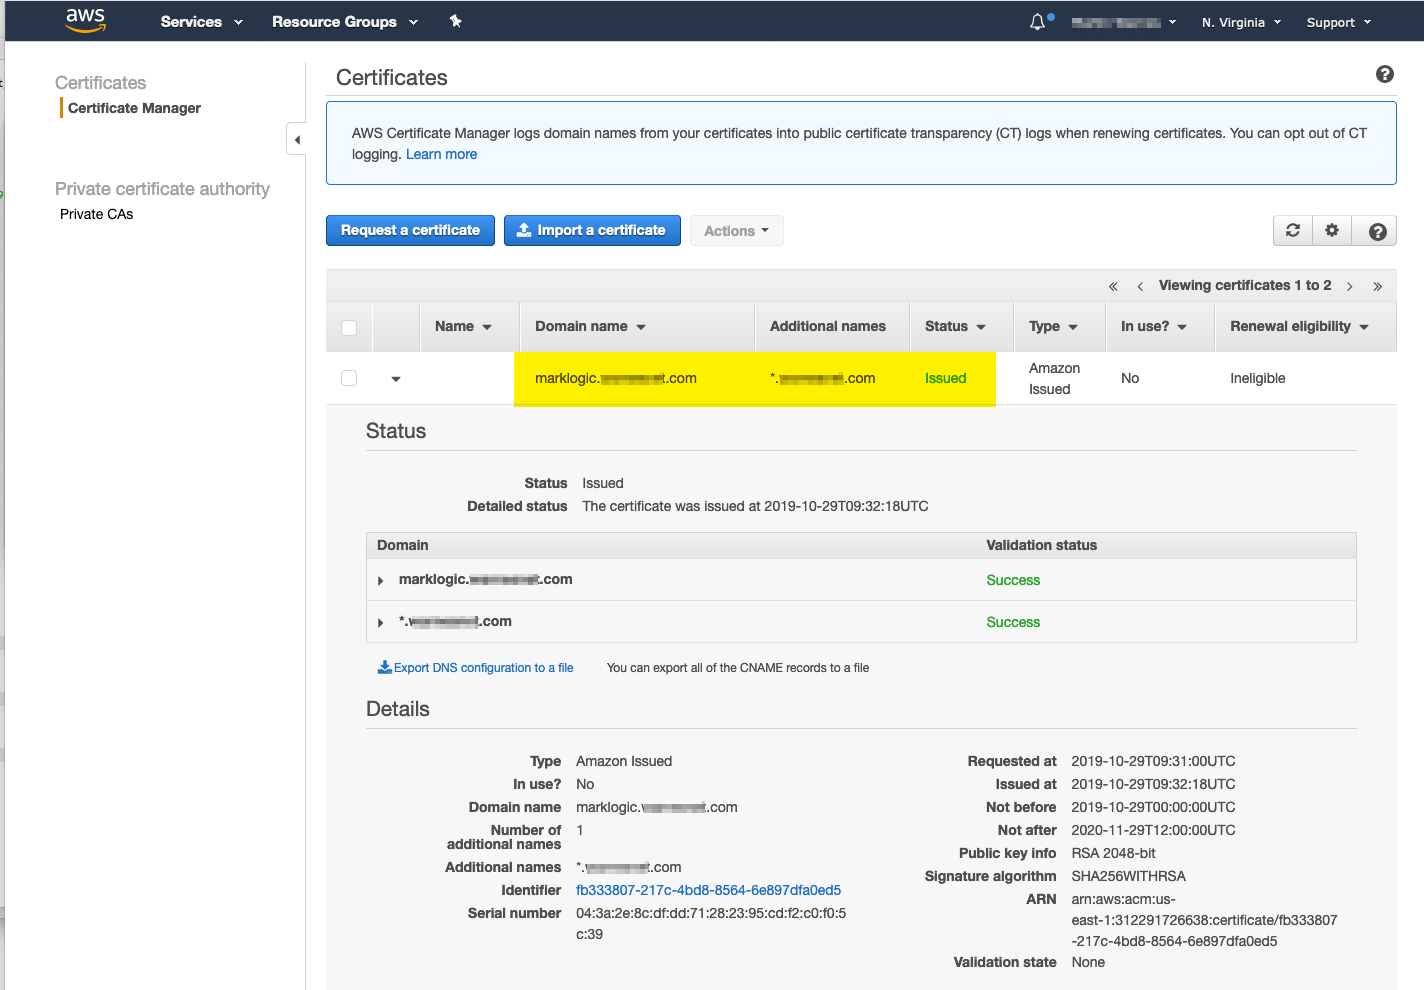
Task: Sort by Domain name column
Action: 590,326
